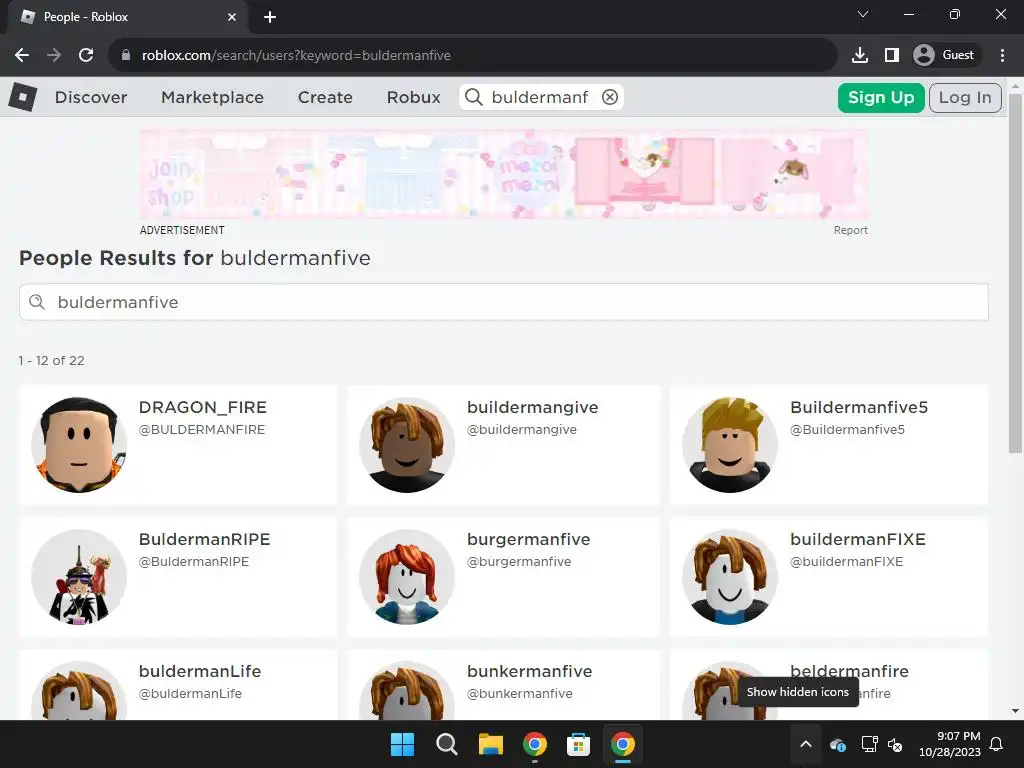
Task: Click the OneDrive cloud tray icon
Action: (838, 744)
